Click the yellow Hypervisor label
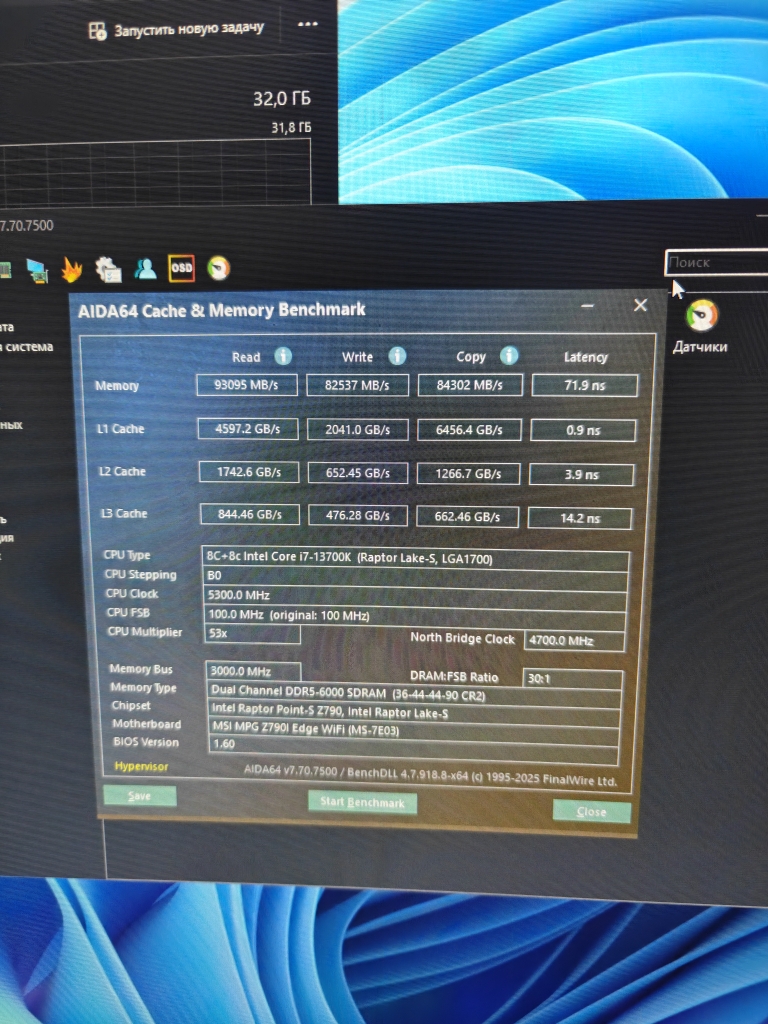 pyautogui.click(x=141, y=766)
